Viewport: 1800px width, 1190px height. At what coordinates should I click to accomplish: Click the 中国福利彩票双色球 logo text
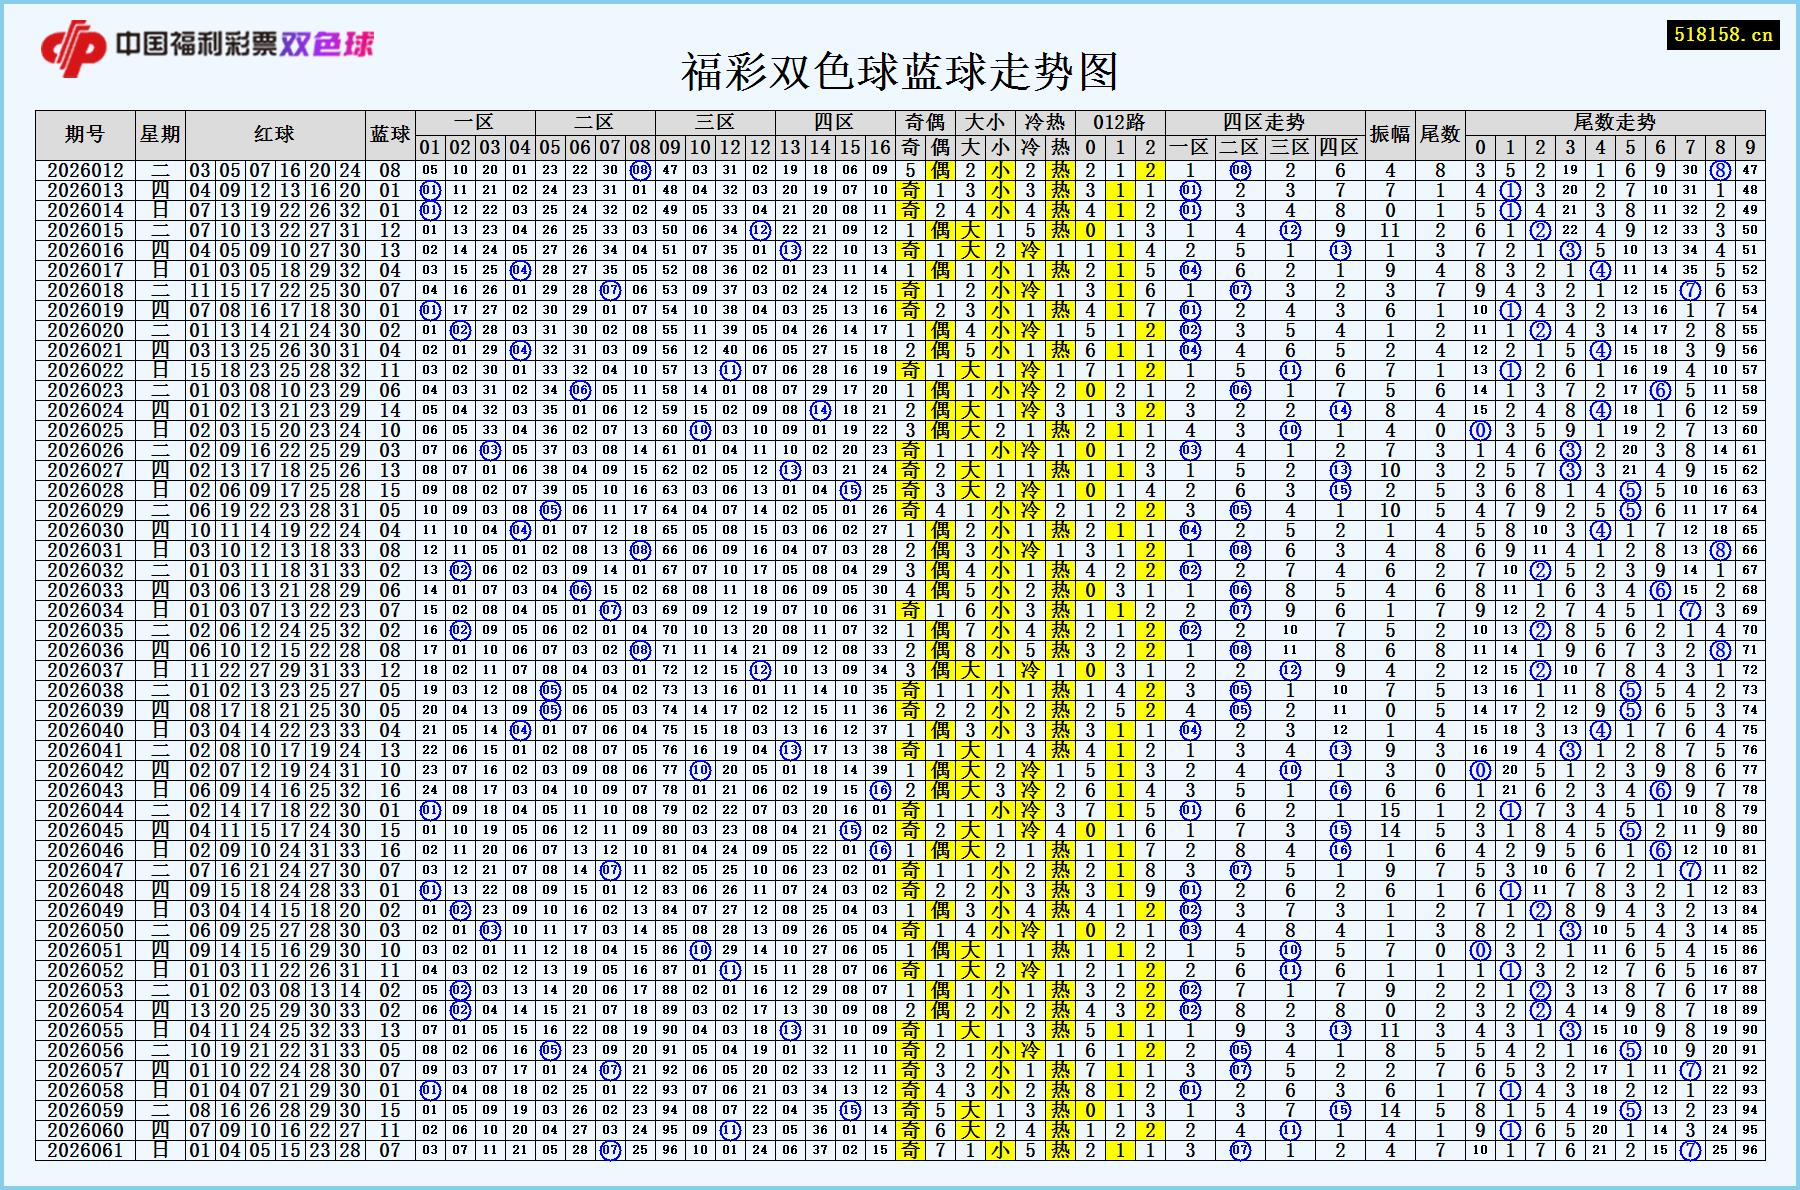(244, 44)
